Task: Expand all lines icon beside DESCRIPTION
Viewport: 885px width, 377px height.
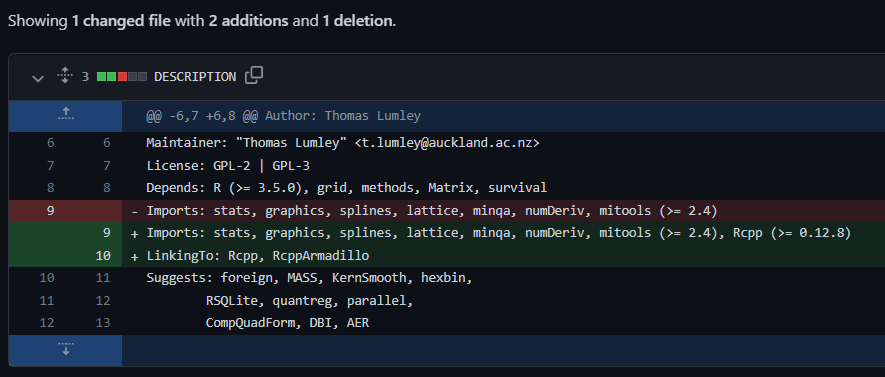Action: point(65,76)
